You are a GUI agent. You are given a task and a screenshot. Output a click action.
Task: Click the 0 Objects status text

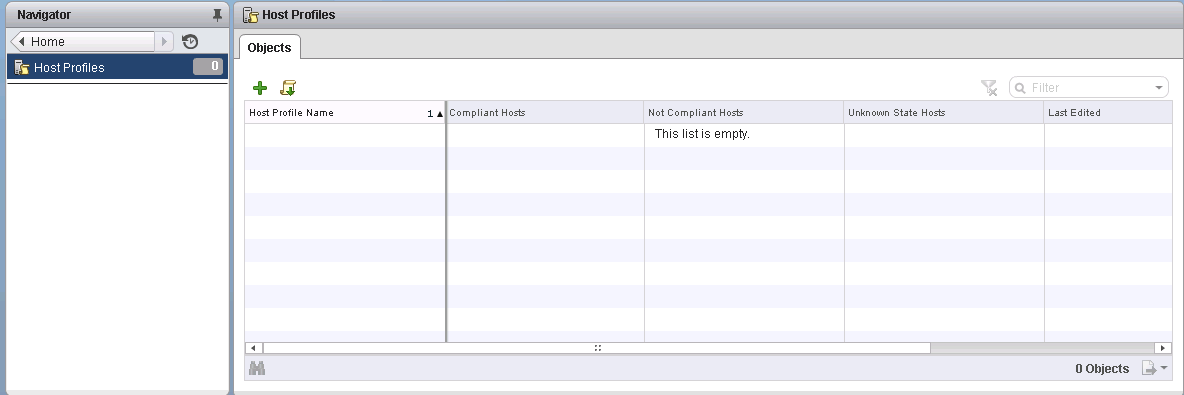click(x=1102, y=369)
